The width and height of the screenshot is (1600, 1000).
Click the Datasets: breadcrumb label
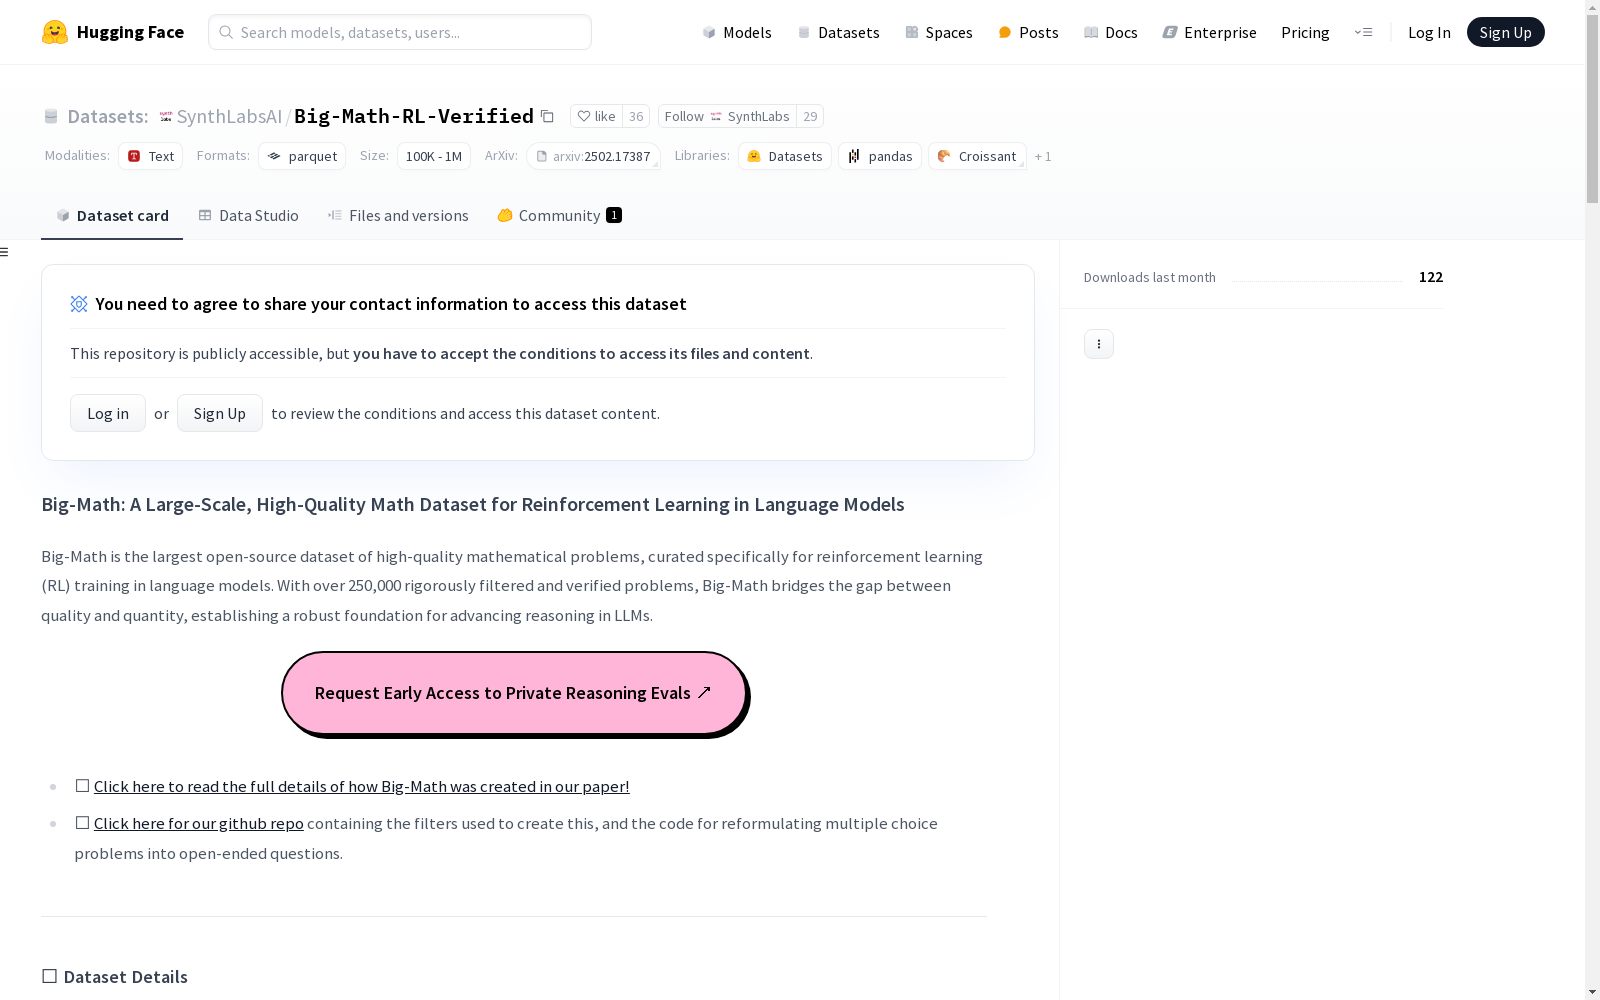click(108, 116)
